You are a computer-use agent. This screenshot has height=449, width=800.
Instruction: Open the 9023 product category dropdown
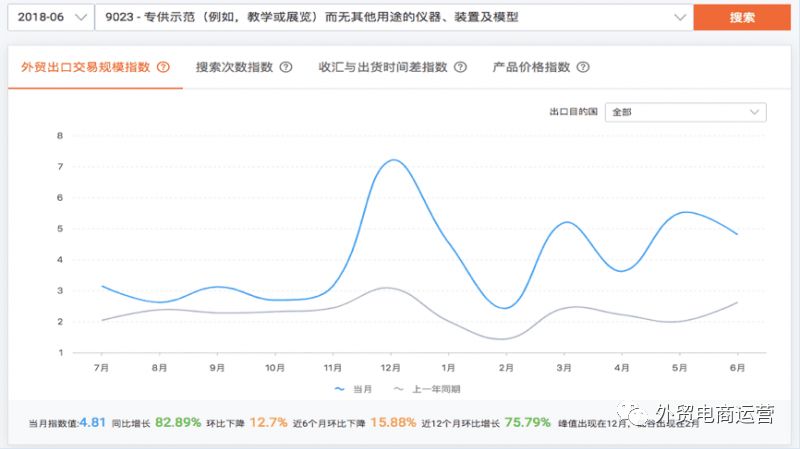pyautogui.click(x=394, y=17)
